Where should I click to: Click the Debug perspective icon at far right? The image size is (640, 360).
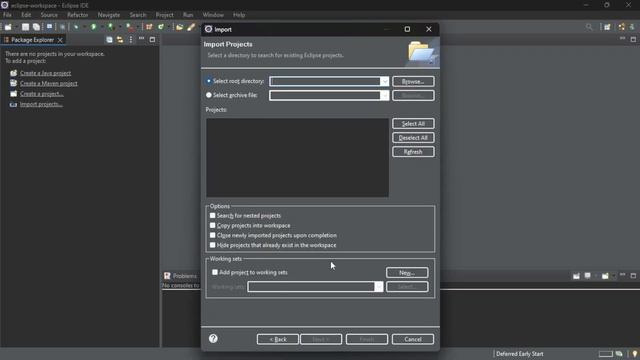(632, 27)
